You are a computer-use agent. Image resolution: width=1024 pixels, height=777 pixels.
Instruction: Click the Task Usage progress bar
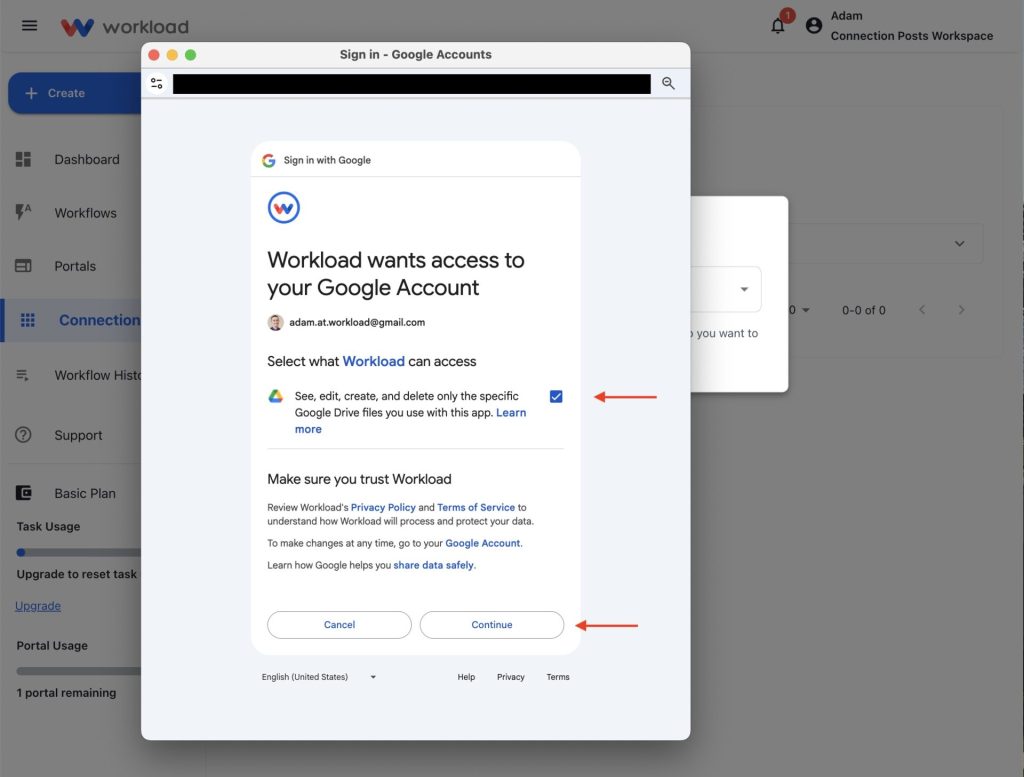[78, 552]
